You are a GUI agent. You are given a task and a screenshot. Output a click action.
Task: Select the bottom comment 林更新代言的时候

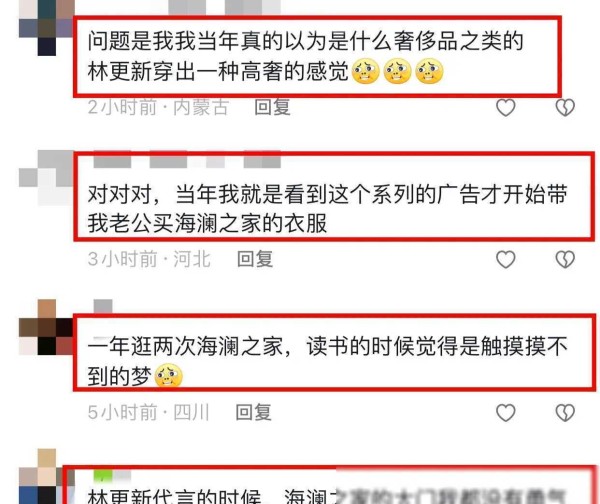pyautogui.click(x=330, y=485)
